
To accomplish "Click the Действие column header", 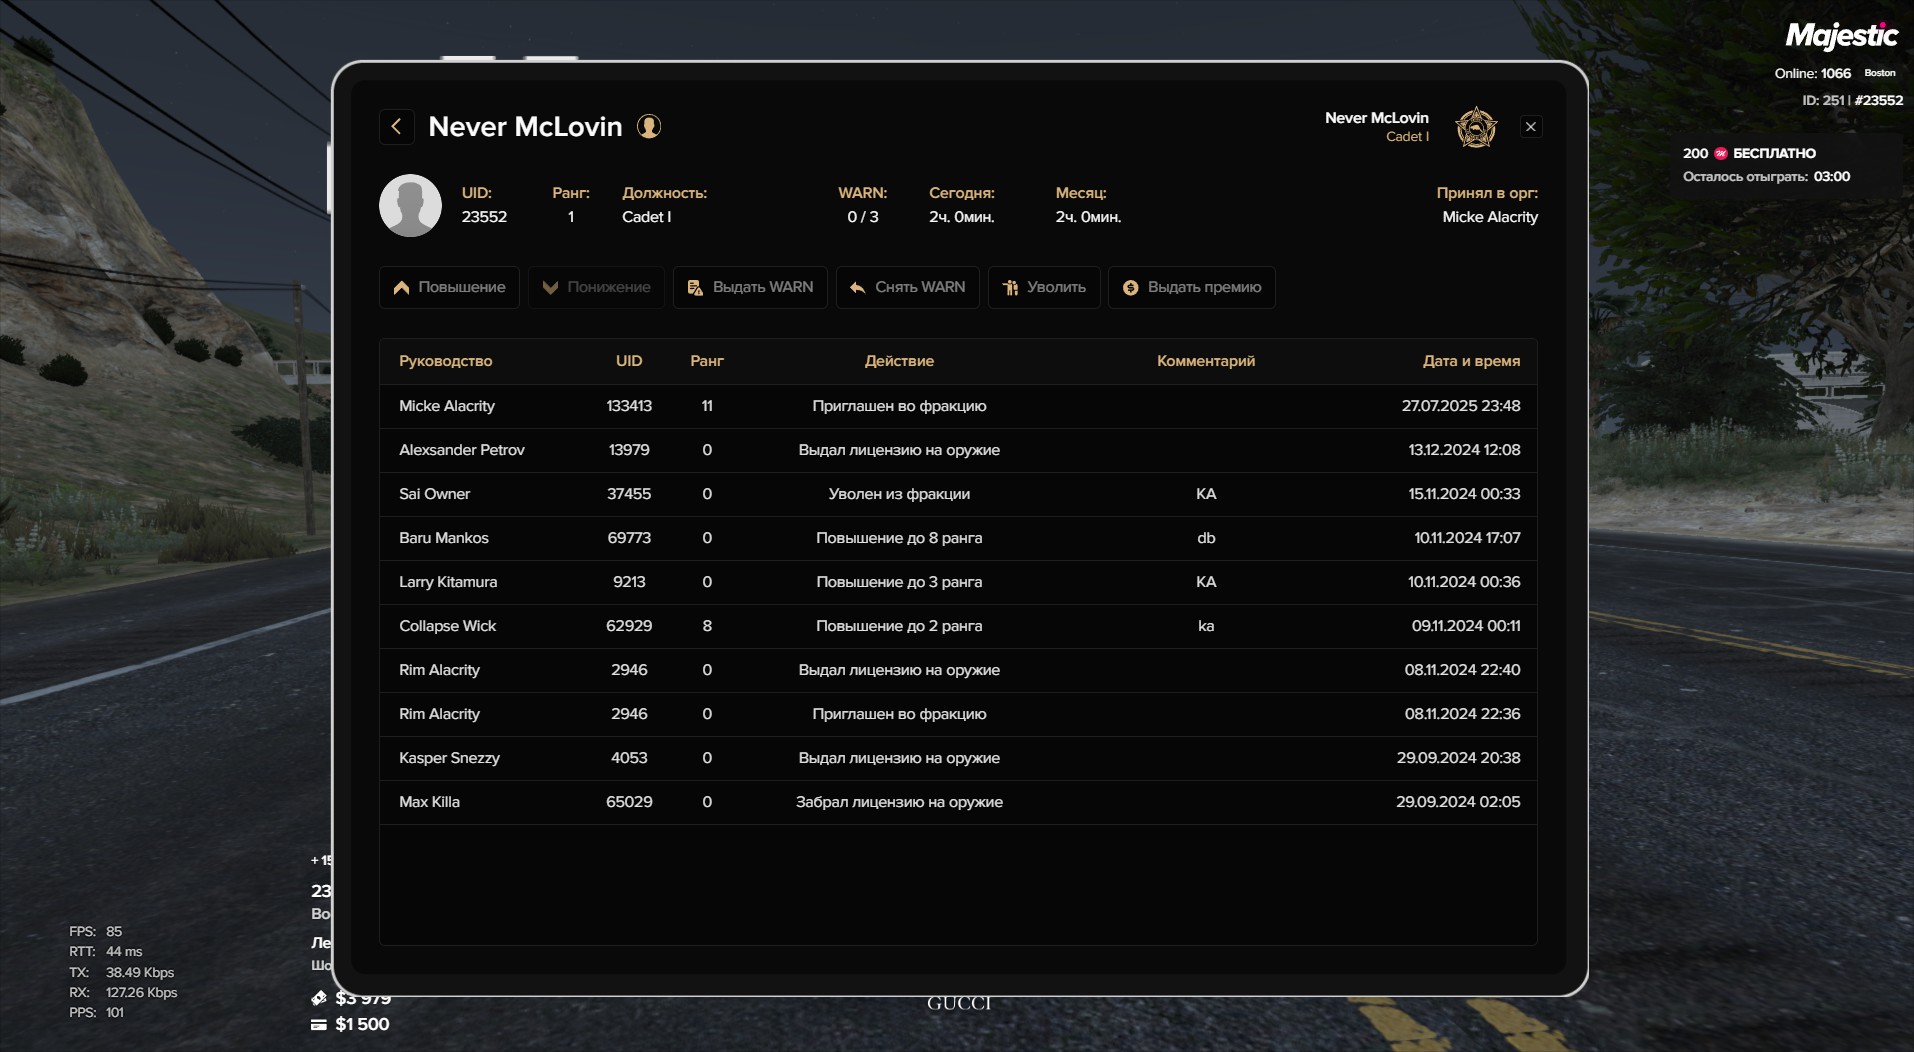I will point(899,361).
